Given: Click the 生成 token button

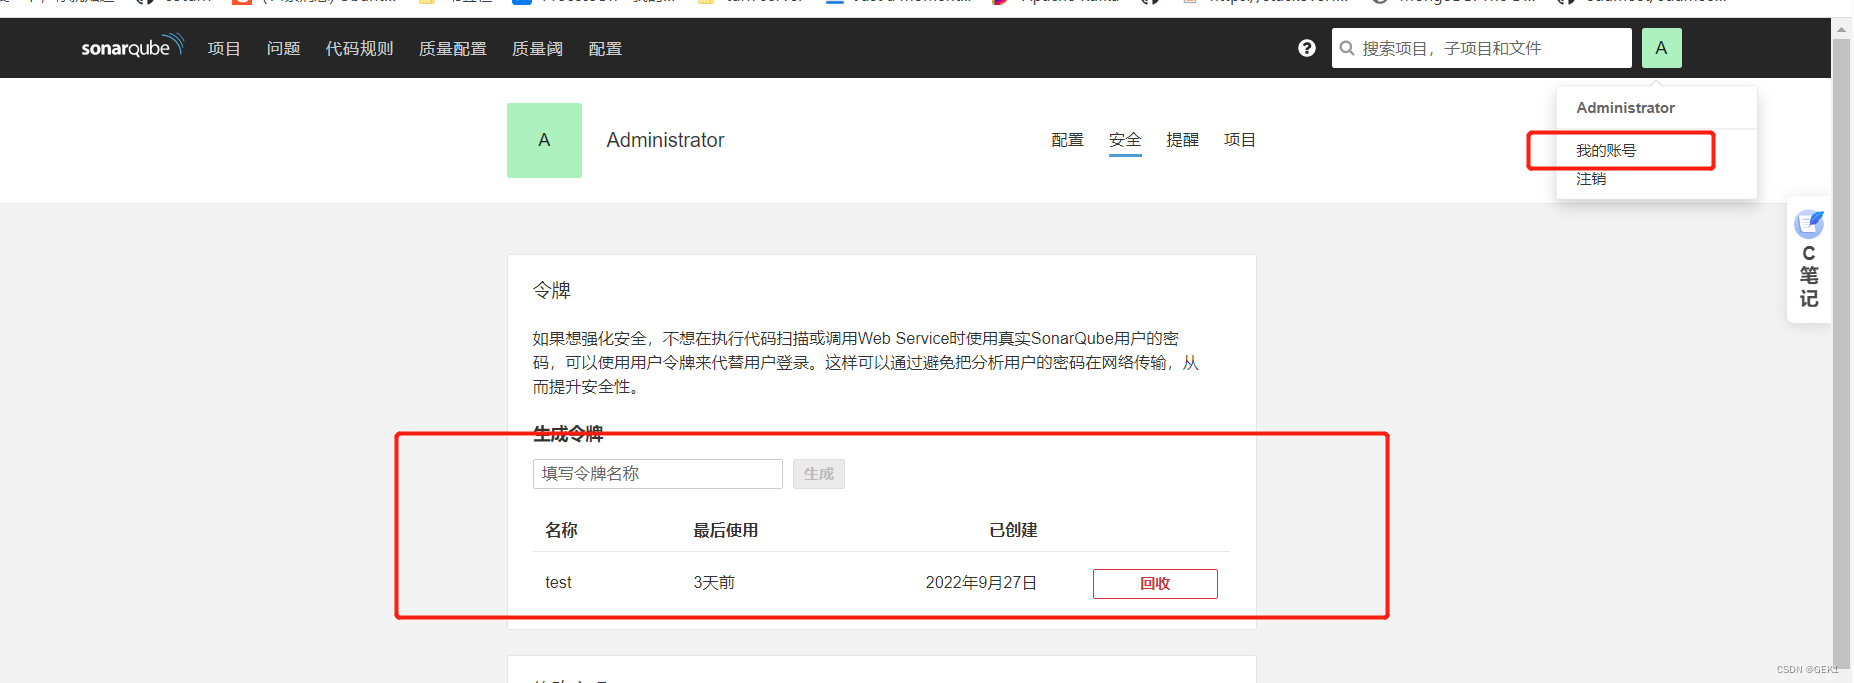Looking at the screenshot, I should (x=819, y=474).
